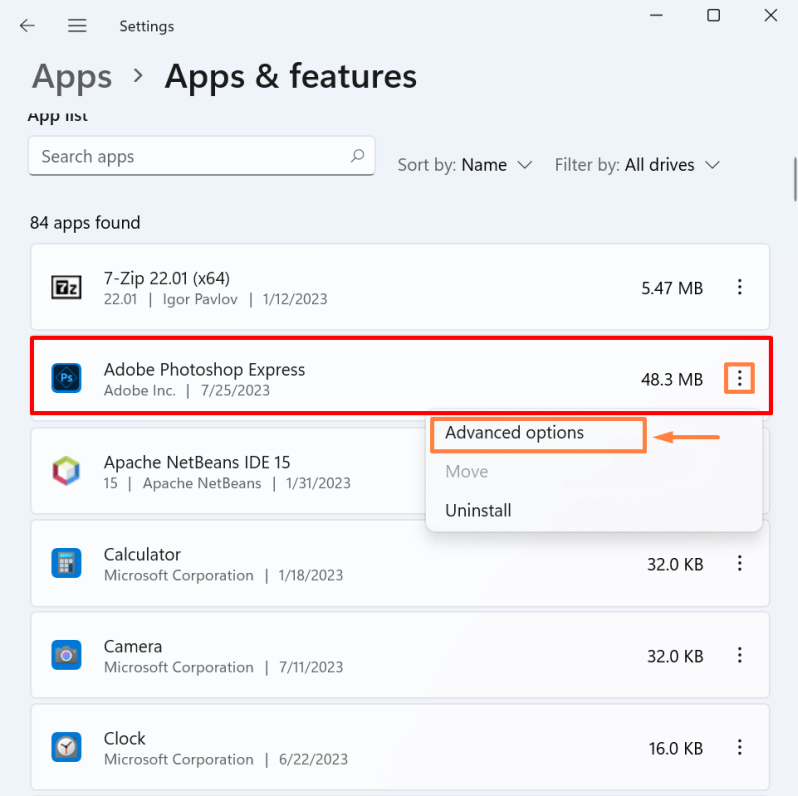Image resolution: width=798 pixels, height=796 pixels.
Task: Click the Clock app icon
Action: click(66, 747)
